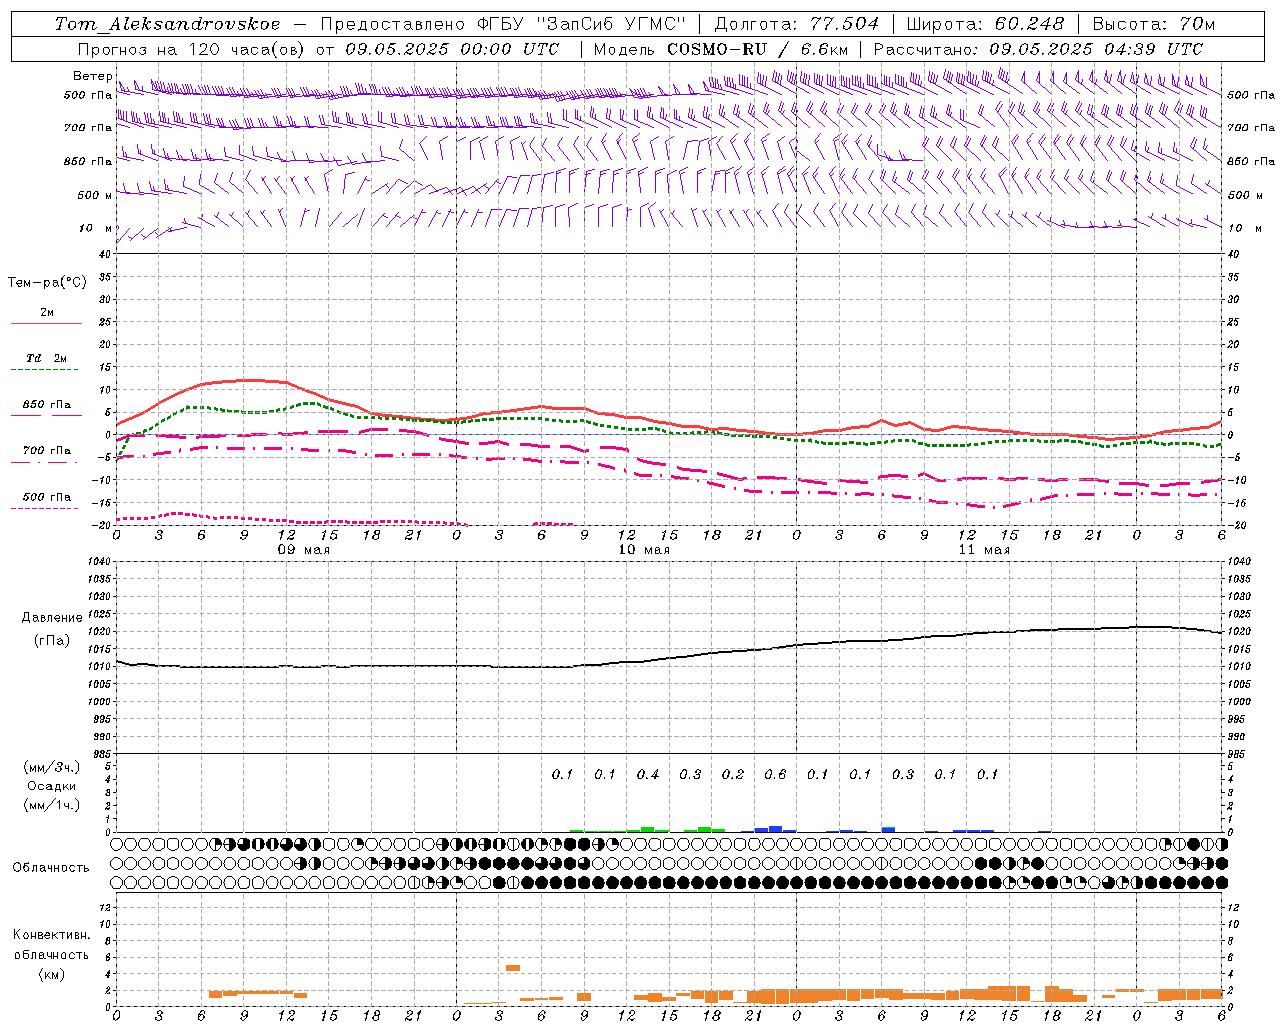Screen dimensions: 1280x1024
Task: Click the Осадки precipitation label
Action: [x=52, y=786]
